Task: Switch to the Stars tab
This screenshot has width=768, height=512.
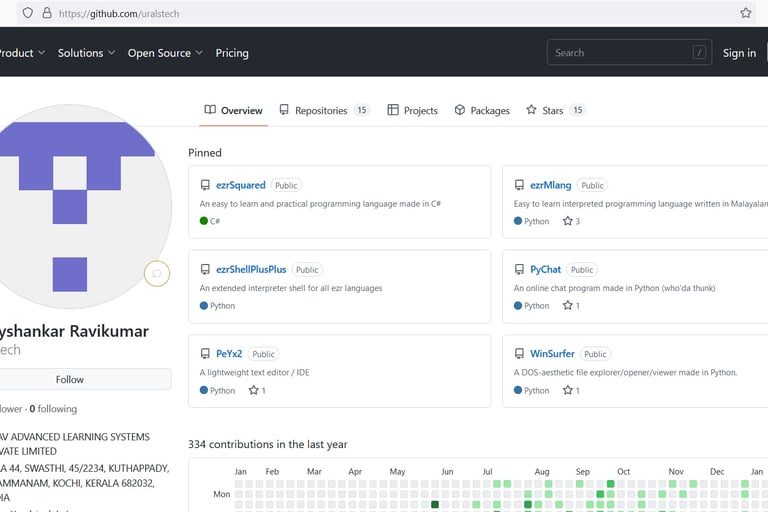Action: click(555, 110)
